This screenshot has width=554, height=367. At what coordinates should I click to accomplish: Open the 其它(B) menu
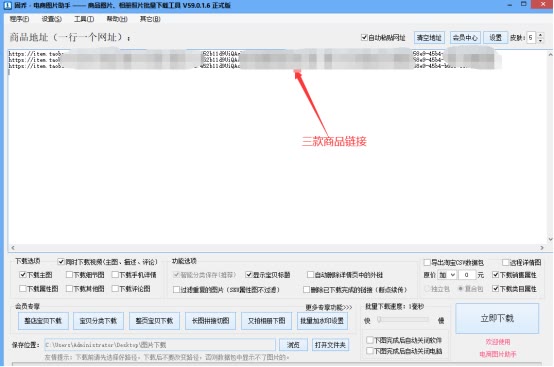[150, 19]
